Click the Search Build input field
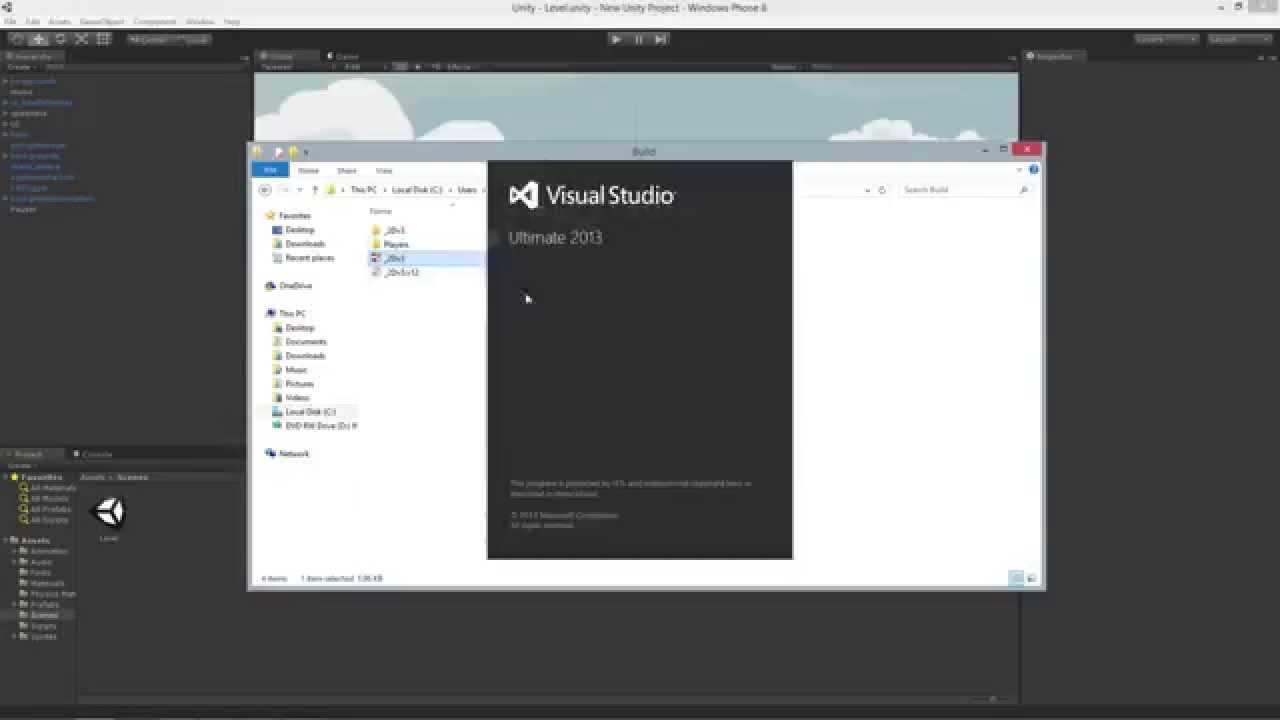The height and width of the screenshot is (720, 1280). click(964, 190)
